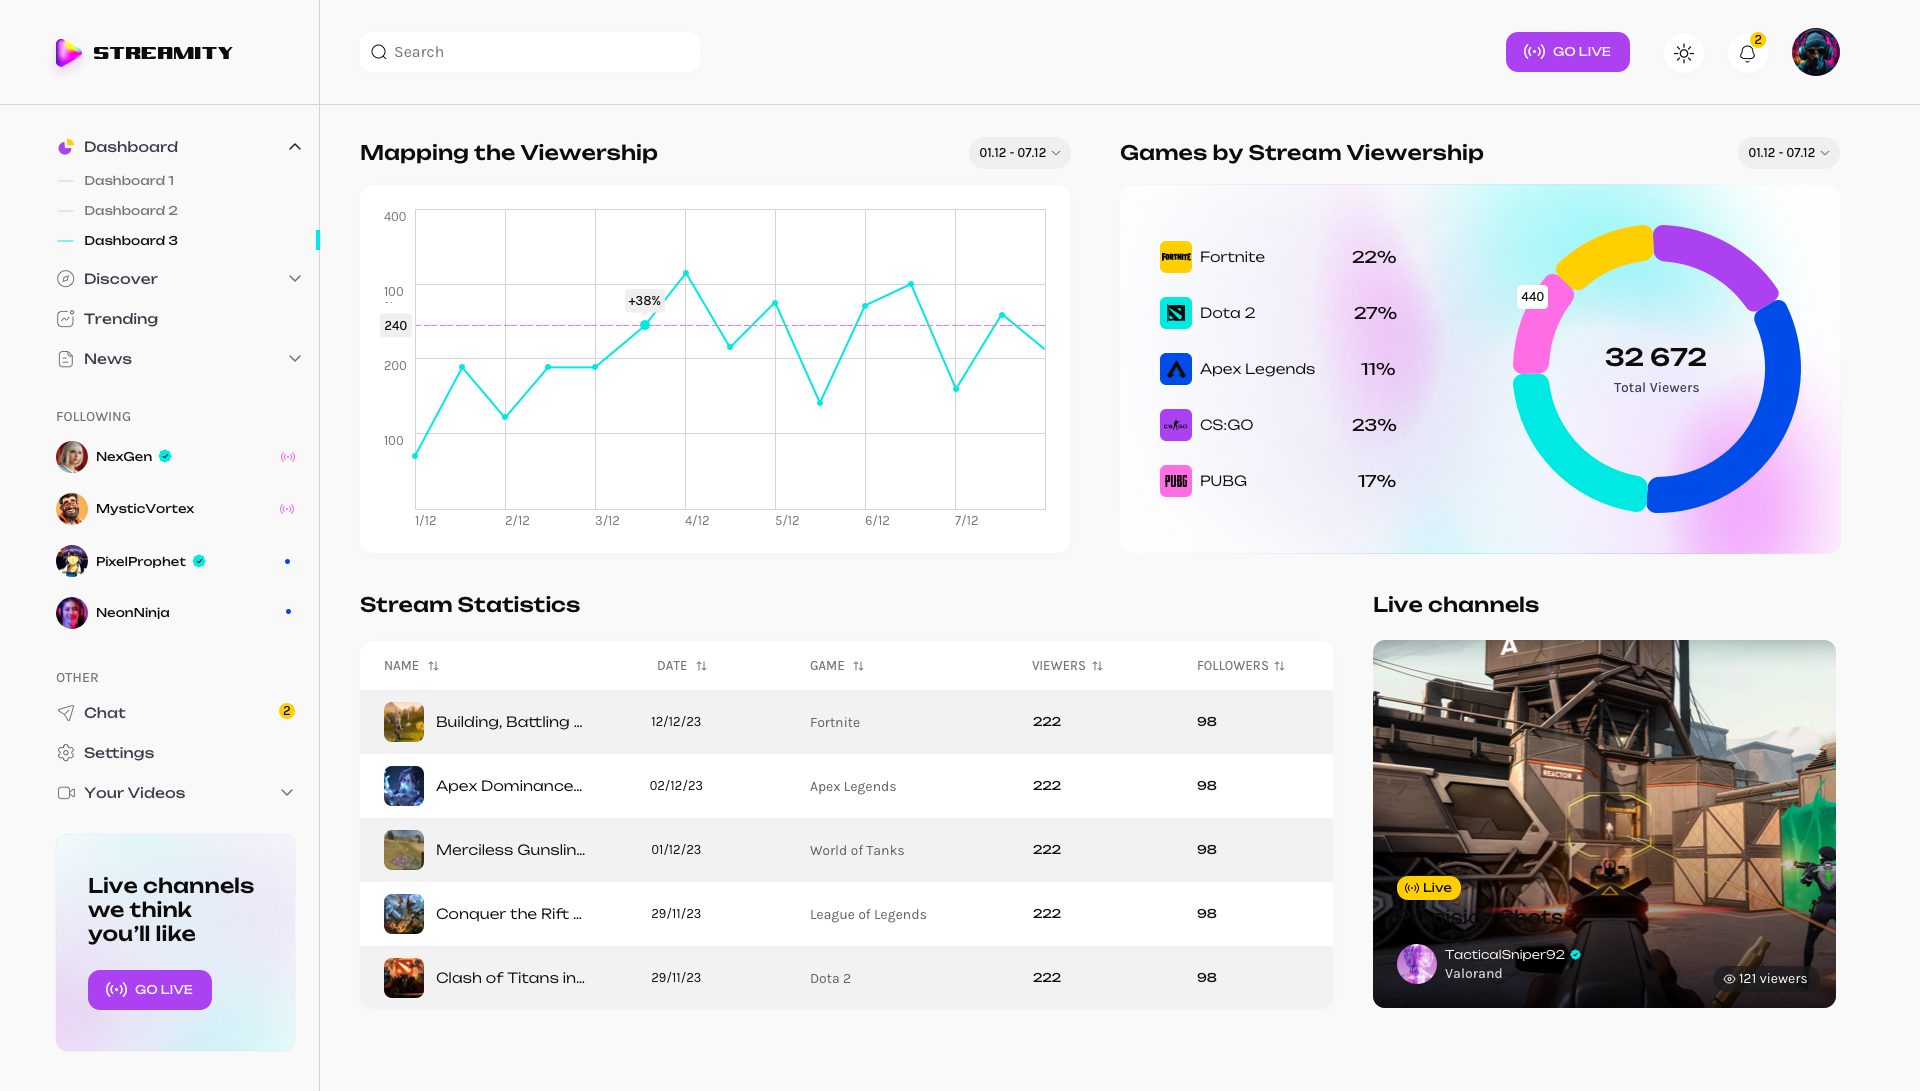Select Dashboard 1 from the sidebar
This screenshot has width=1920, height=1091.
click(x=131, y=180)
